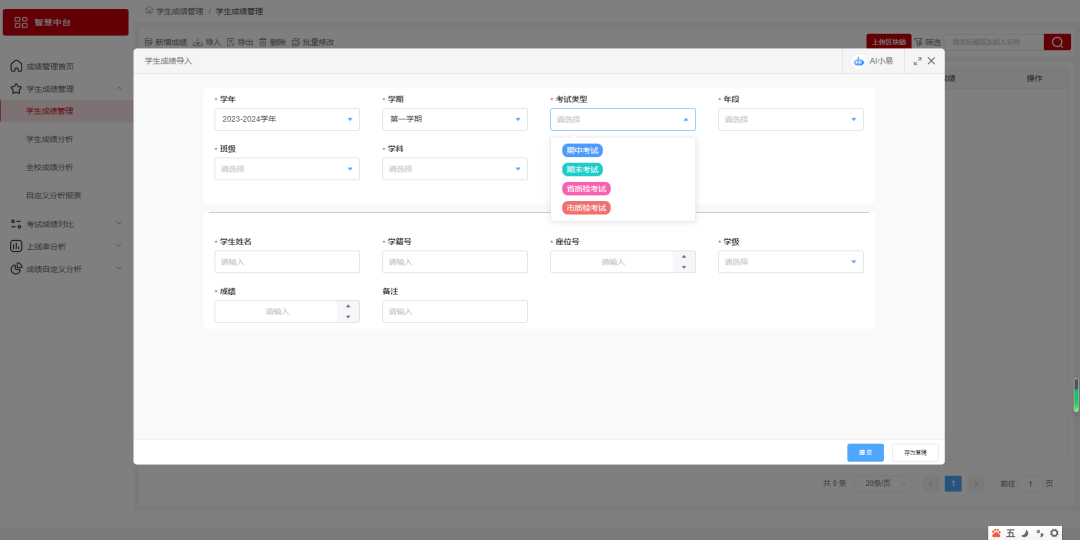Click the 学生姓名 input field

(x=287, y=262)
